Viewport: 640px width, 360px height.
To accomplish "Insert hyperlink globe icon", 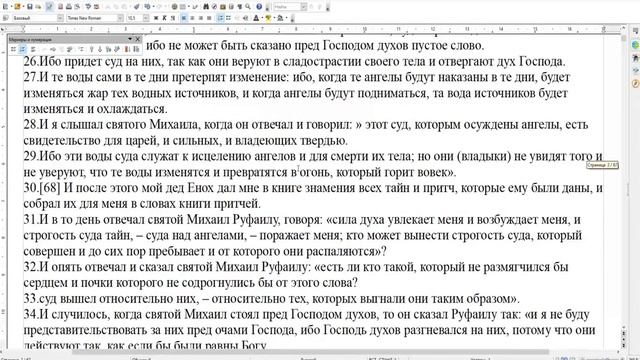I will [175, 7].
